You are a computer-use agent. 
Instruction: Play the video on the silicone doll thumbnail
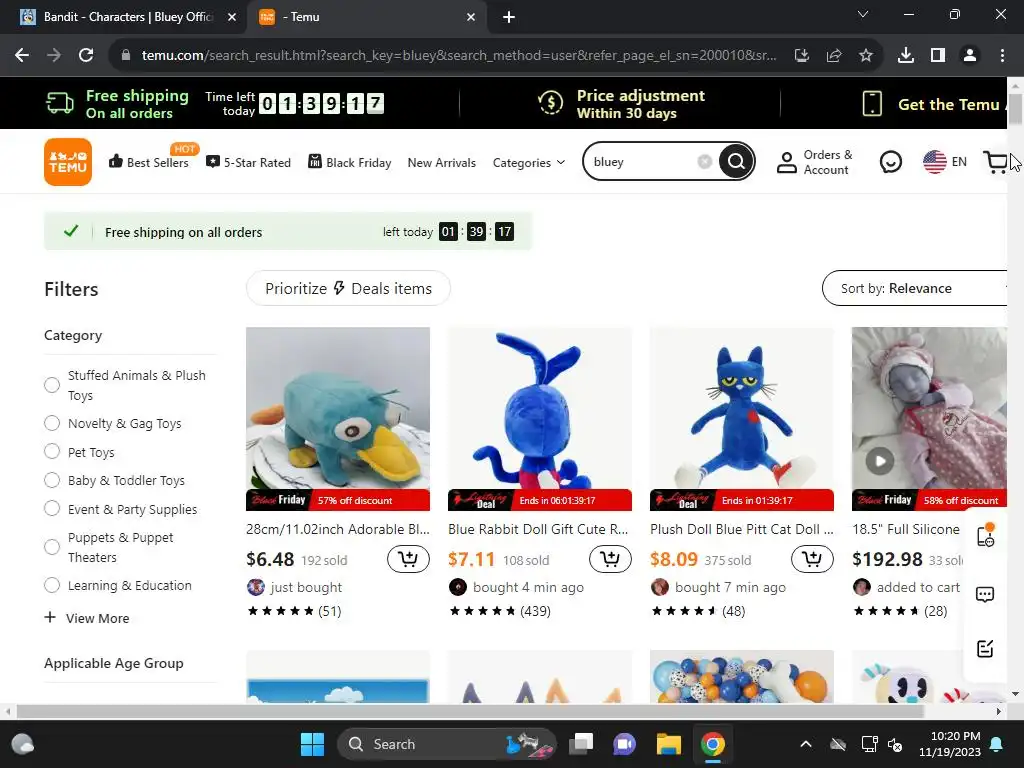880,461
